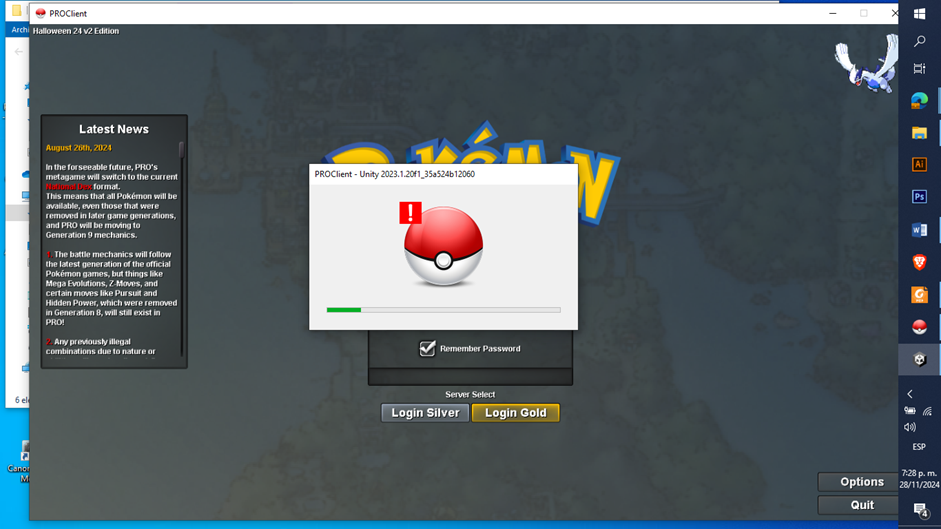
Task: Click the Lugia sprite in the top corner
Action: pyautogui.click(x=867, y=64)
